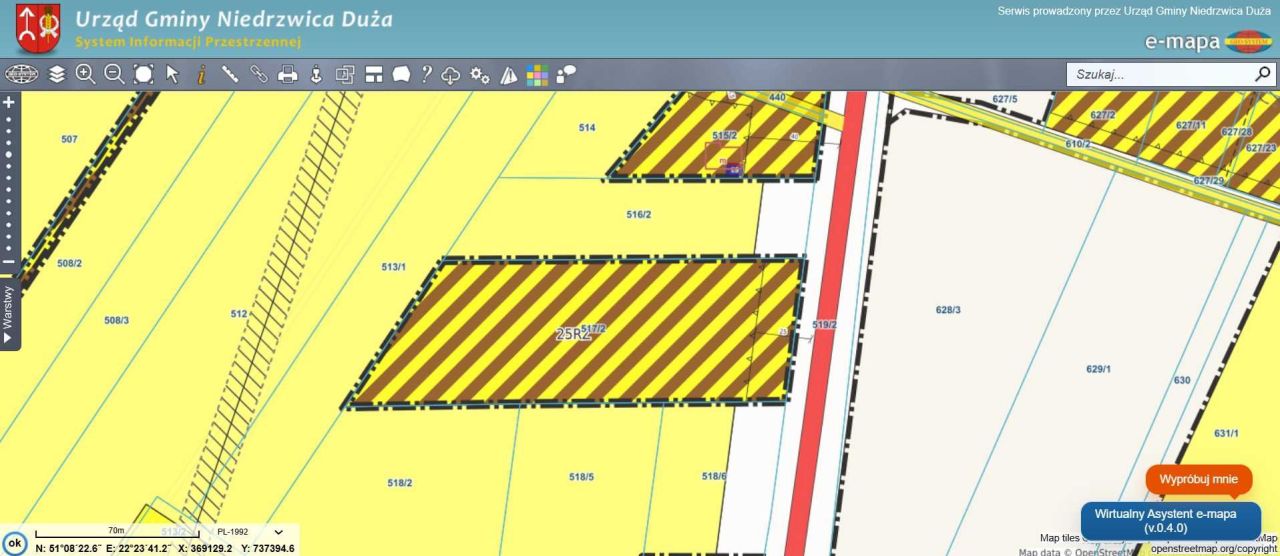The width and height of the screenshot is (1280, 556).
Task: Click parcel label 514
Action: click(x=587, y=128)
